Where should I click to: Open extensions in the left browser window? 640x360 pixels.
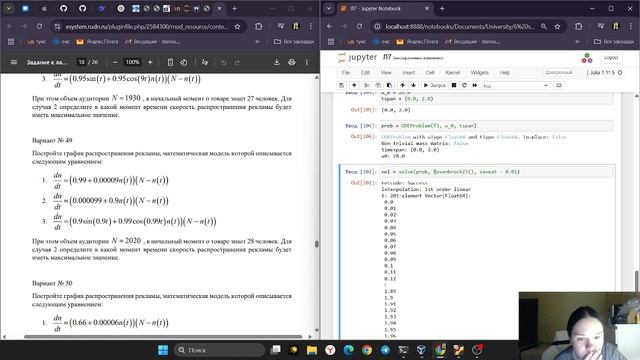point(258,27)
